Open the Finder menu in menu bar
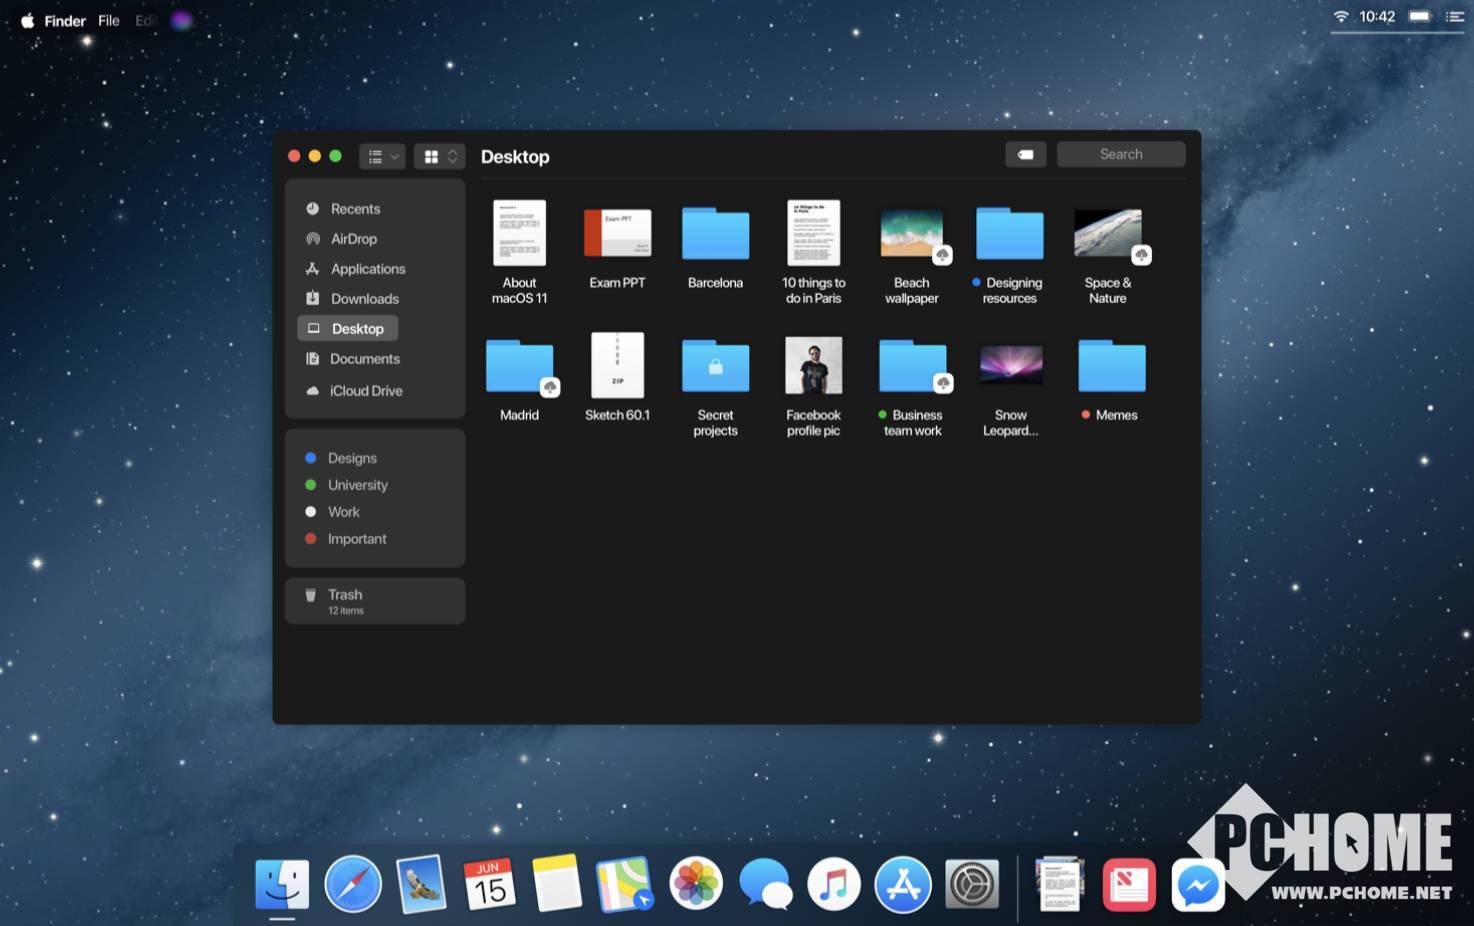 [x=65, y=21]
